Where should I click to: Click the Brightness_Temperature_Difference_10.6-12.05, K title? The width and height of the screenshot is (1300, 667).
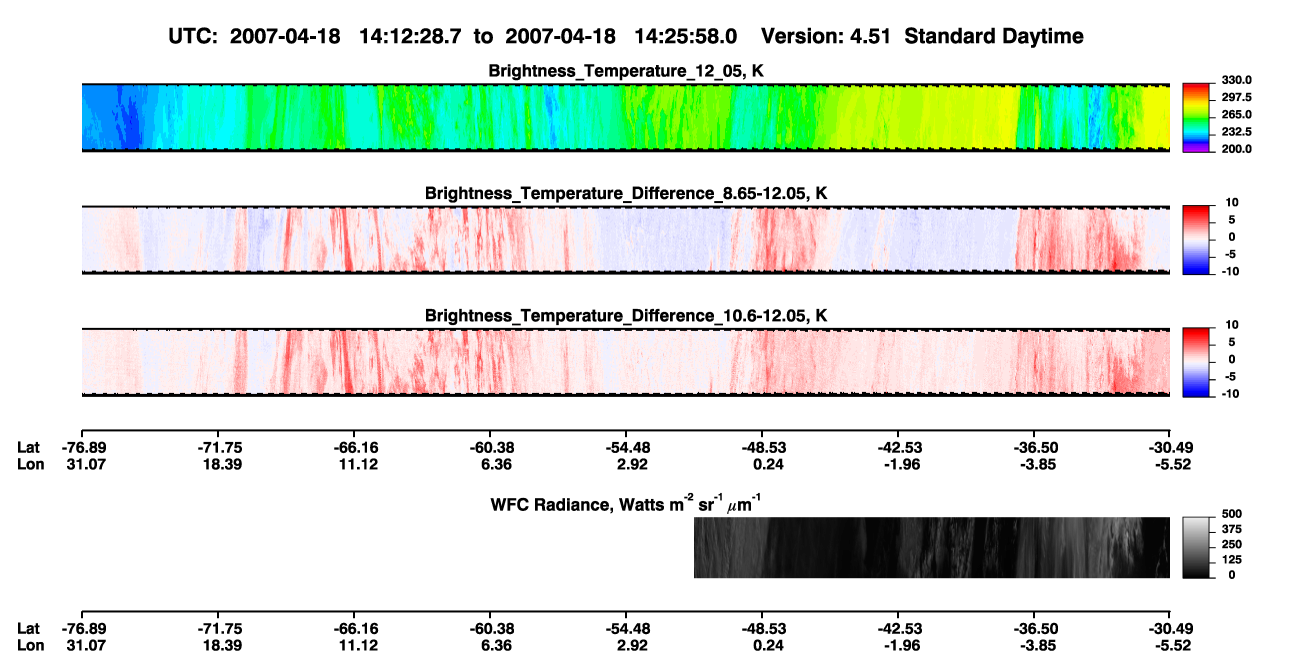tap(626, 315)
